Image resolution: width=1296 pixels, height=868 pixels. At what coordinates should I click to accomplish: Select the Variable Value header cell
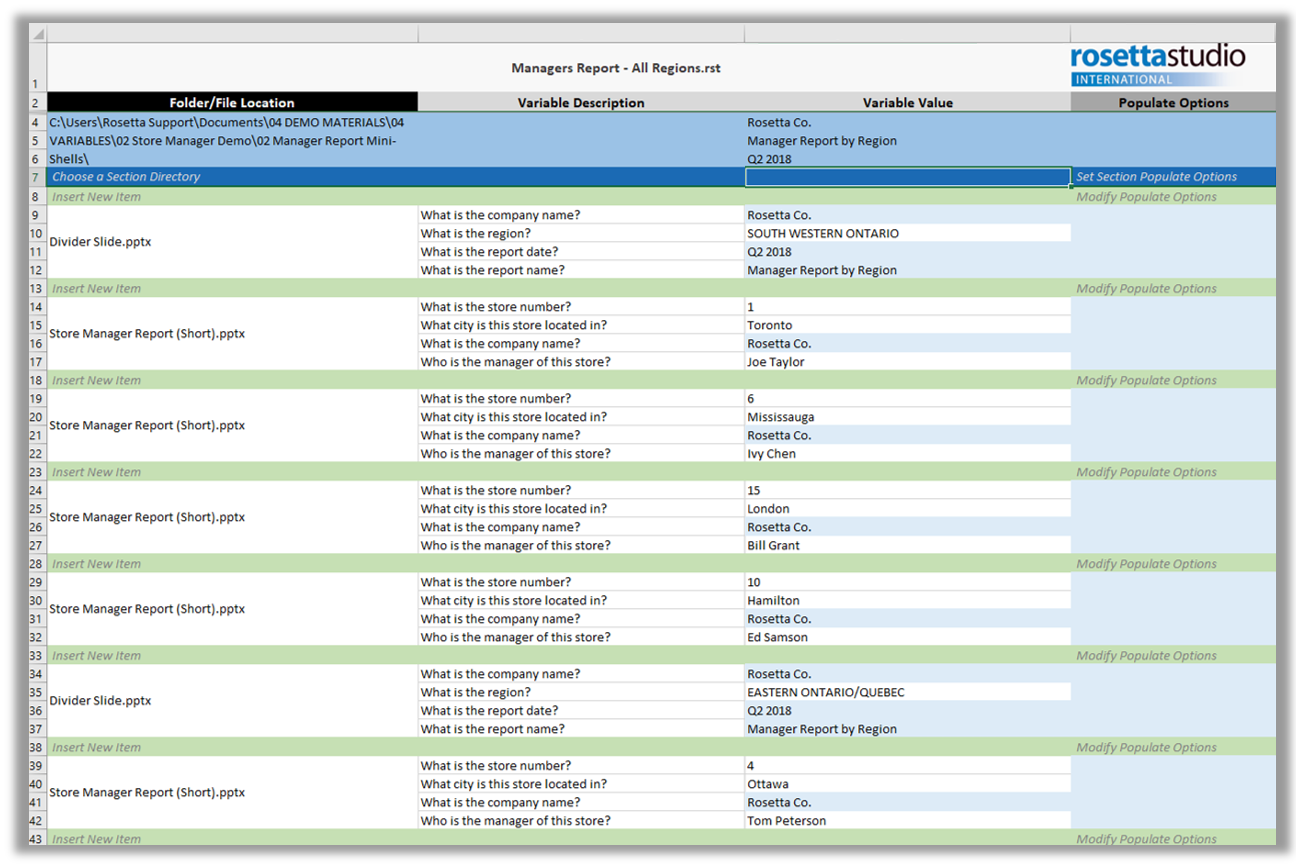pyautogui.click(x=907, y=102)
